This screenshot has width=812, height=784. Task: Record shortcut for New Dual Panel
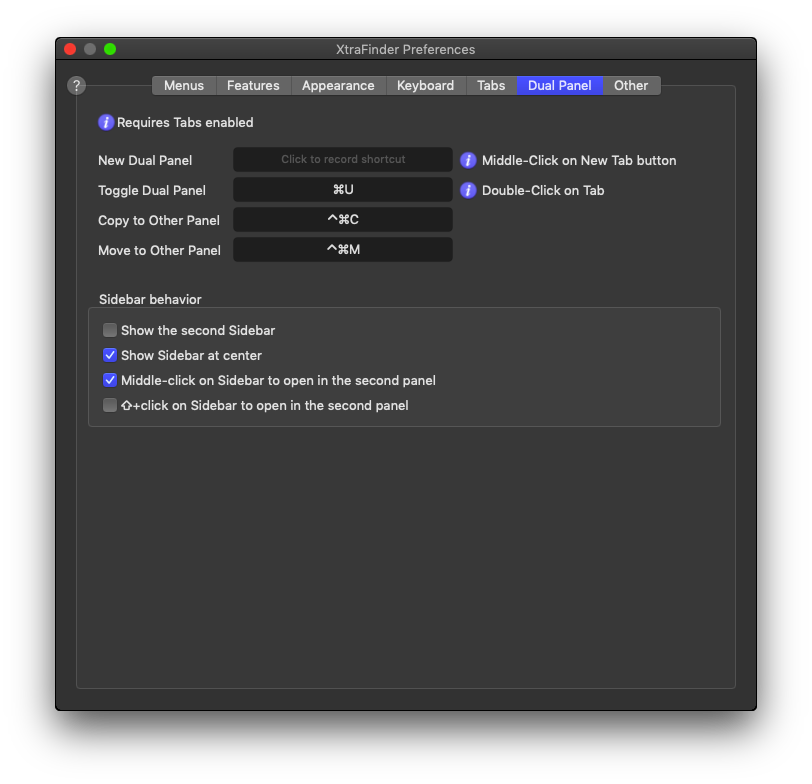pos(343,160)
